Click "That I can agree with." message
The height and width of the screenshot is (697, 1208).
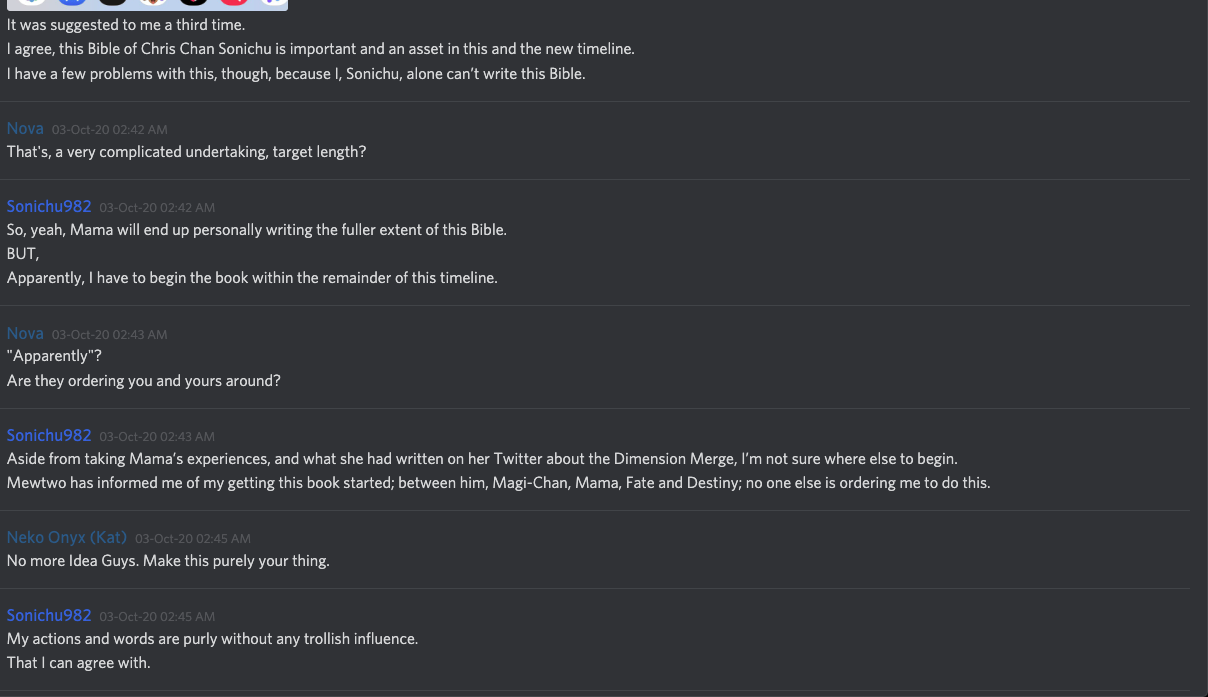click(x=79, y=663)
